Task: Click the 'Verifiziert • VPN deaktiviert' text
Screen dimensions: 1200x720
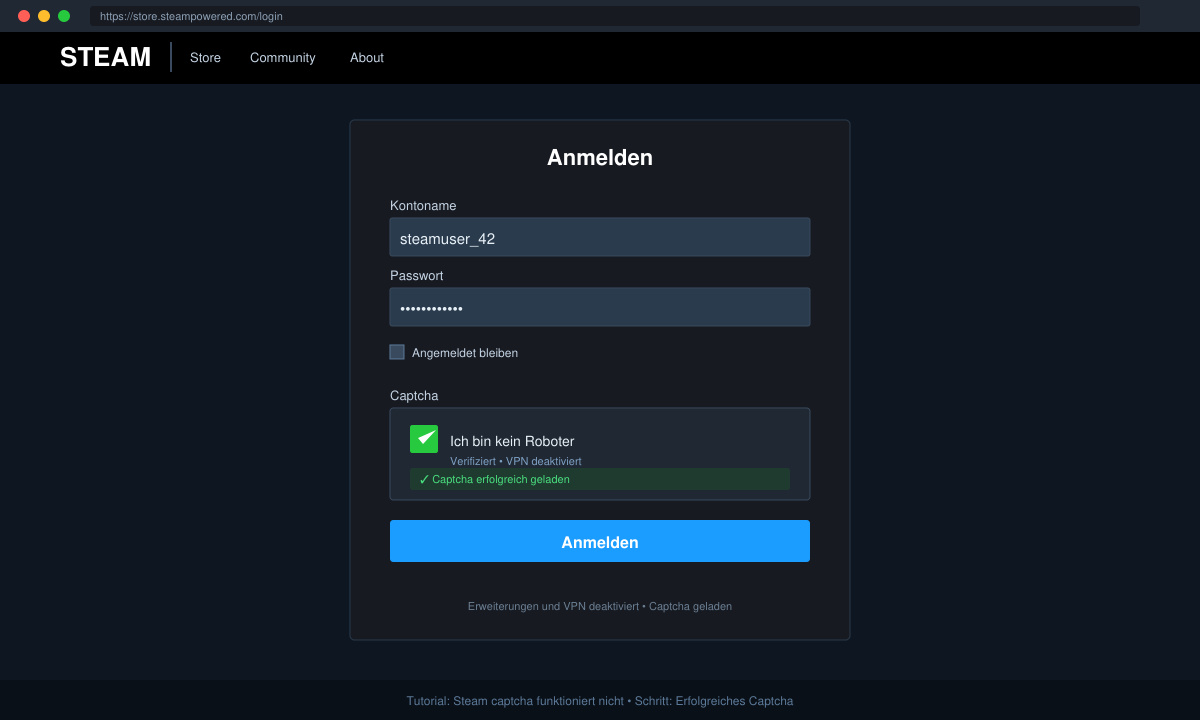Action: (515, 461)
